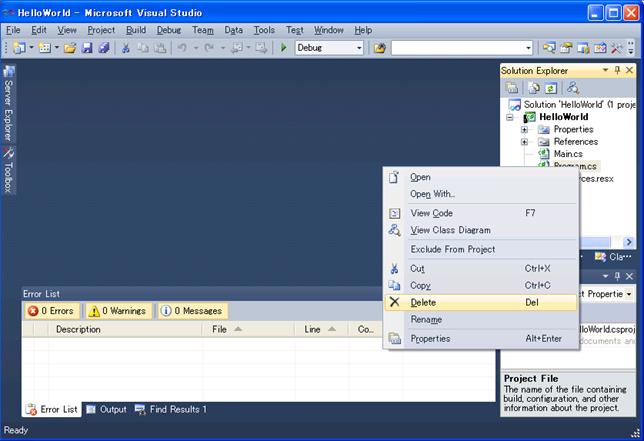Choose Open With... in the context menu
Image resolution: width=644 pixels, height=441 pixels.
[x=481, y=194]
